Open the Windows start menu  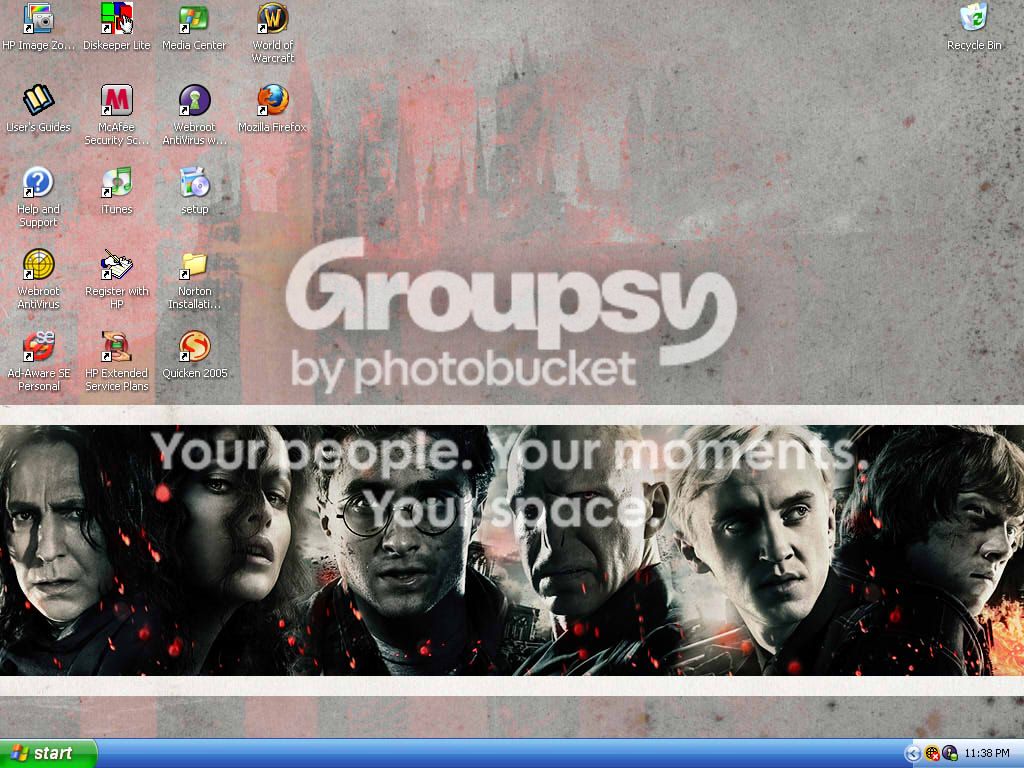coord(48,753)
